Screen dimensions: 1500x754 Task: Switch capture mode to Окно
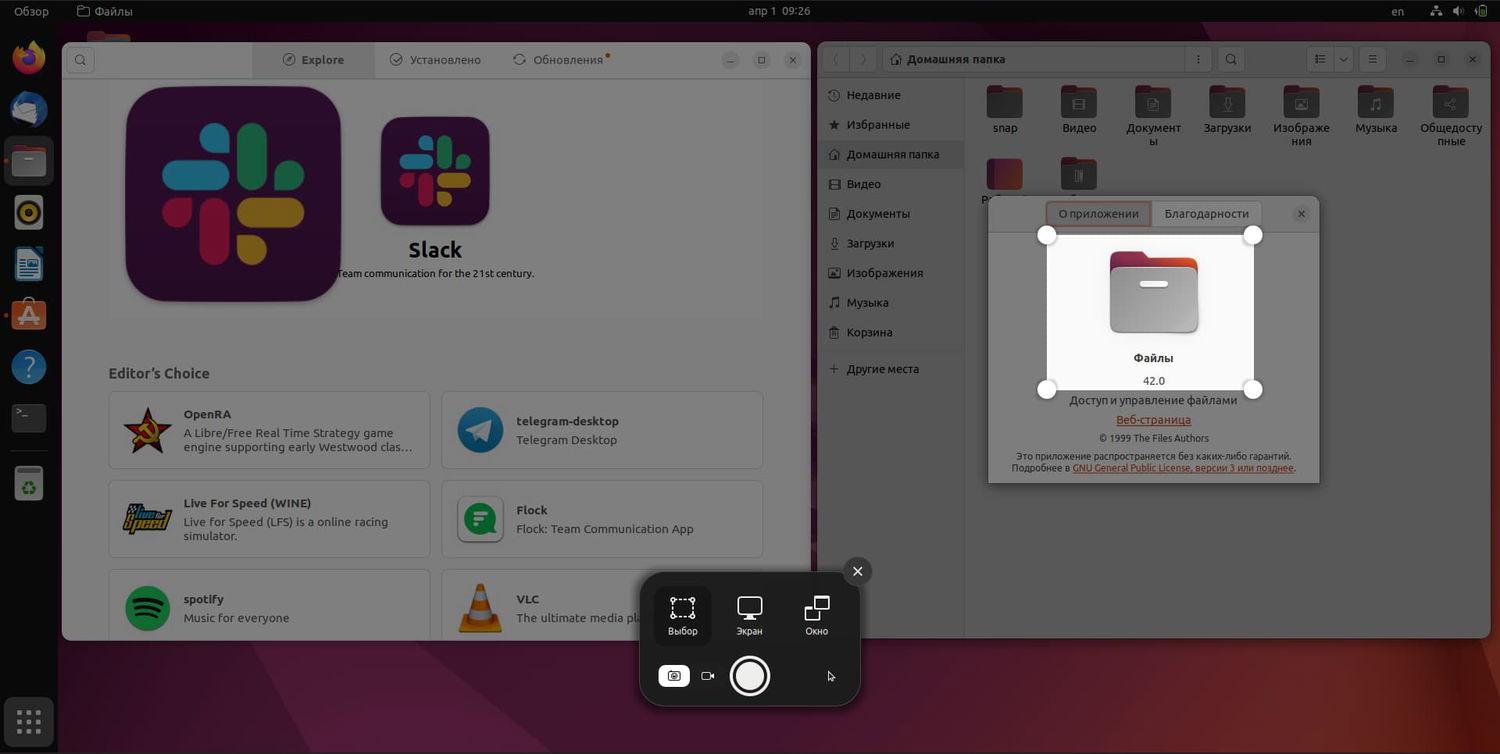click(x=817, y=614)
